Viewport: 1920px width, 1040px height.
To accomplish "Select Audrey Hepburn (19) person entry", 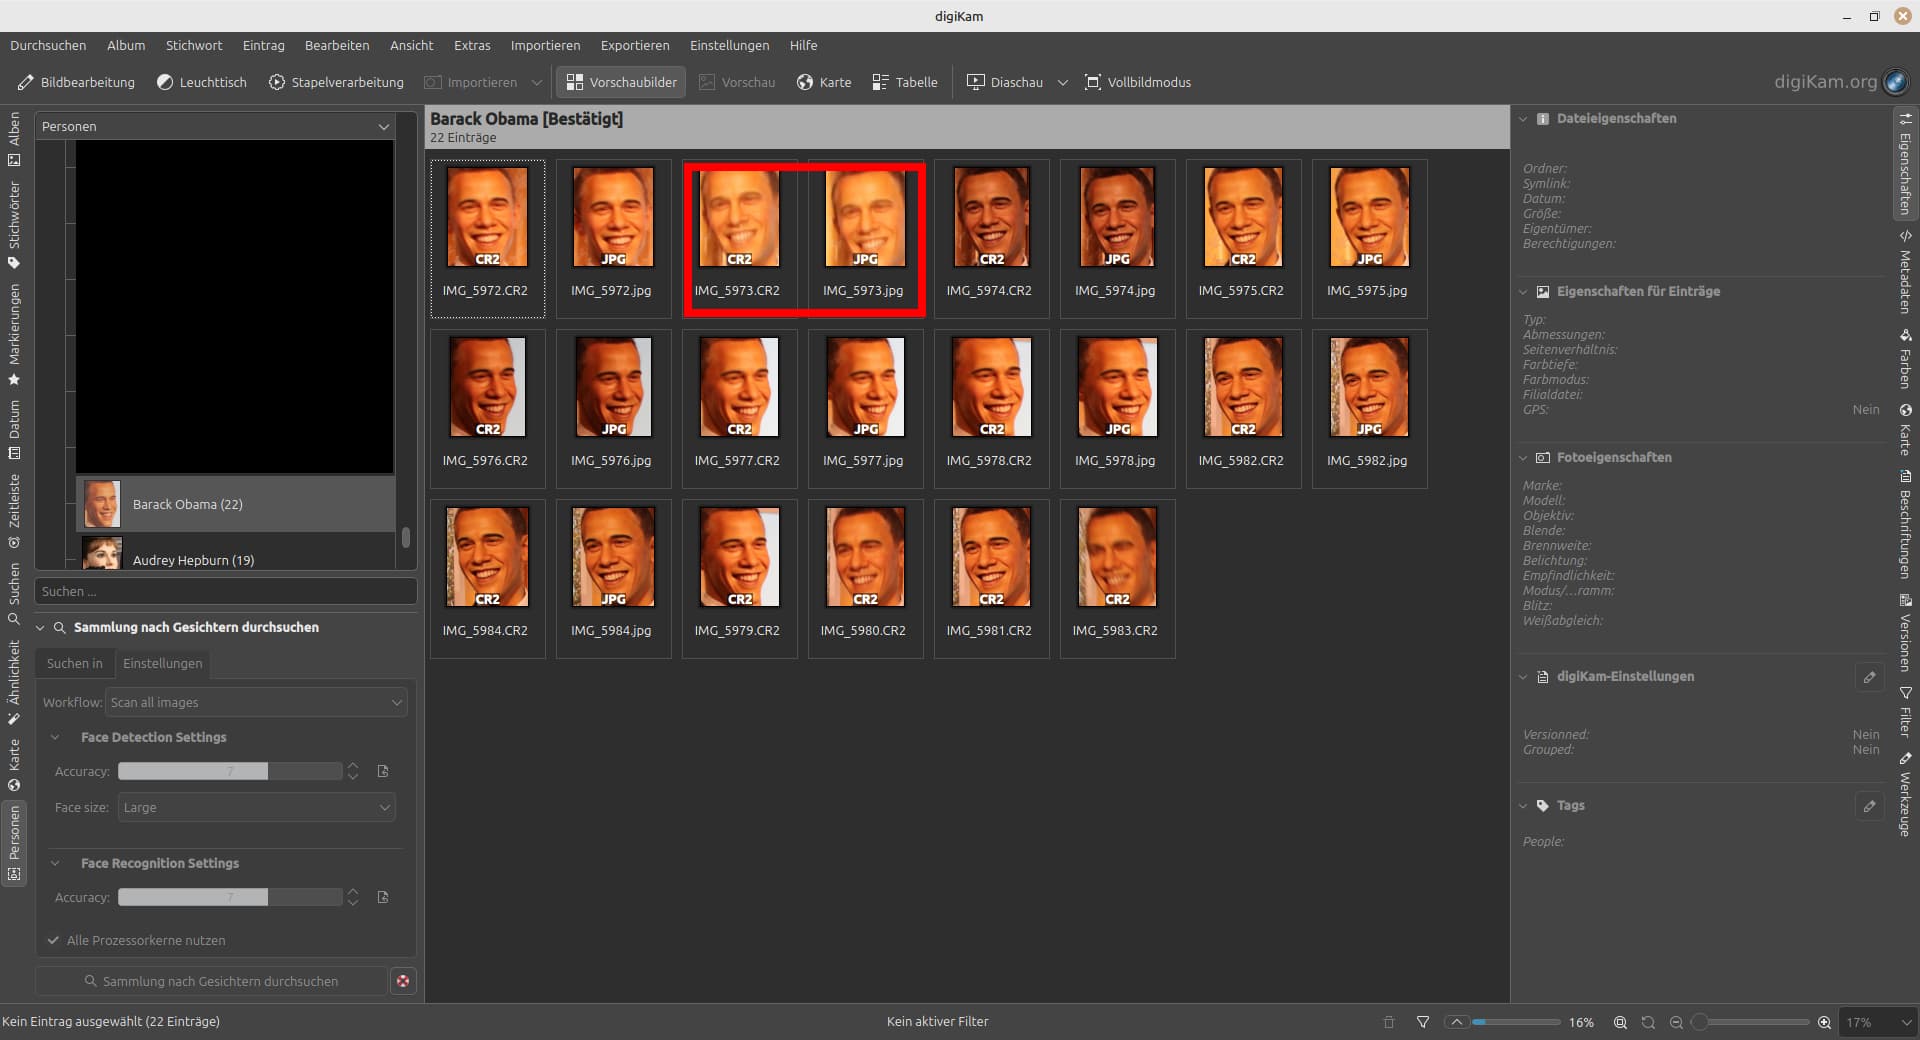I will click(x=236, y=556).
